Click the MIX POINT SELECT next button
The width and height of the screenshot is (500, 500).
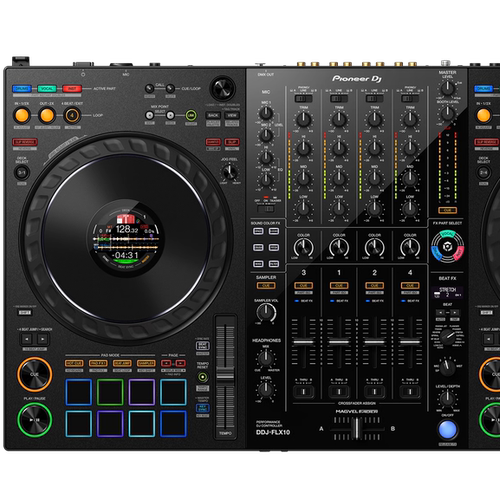pyautogui.click(x=170, y=116)
